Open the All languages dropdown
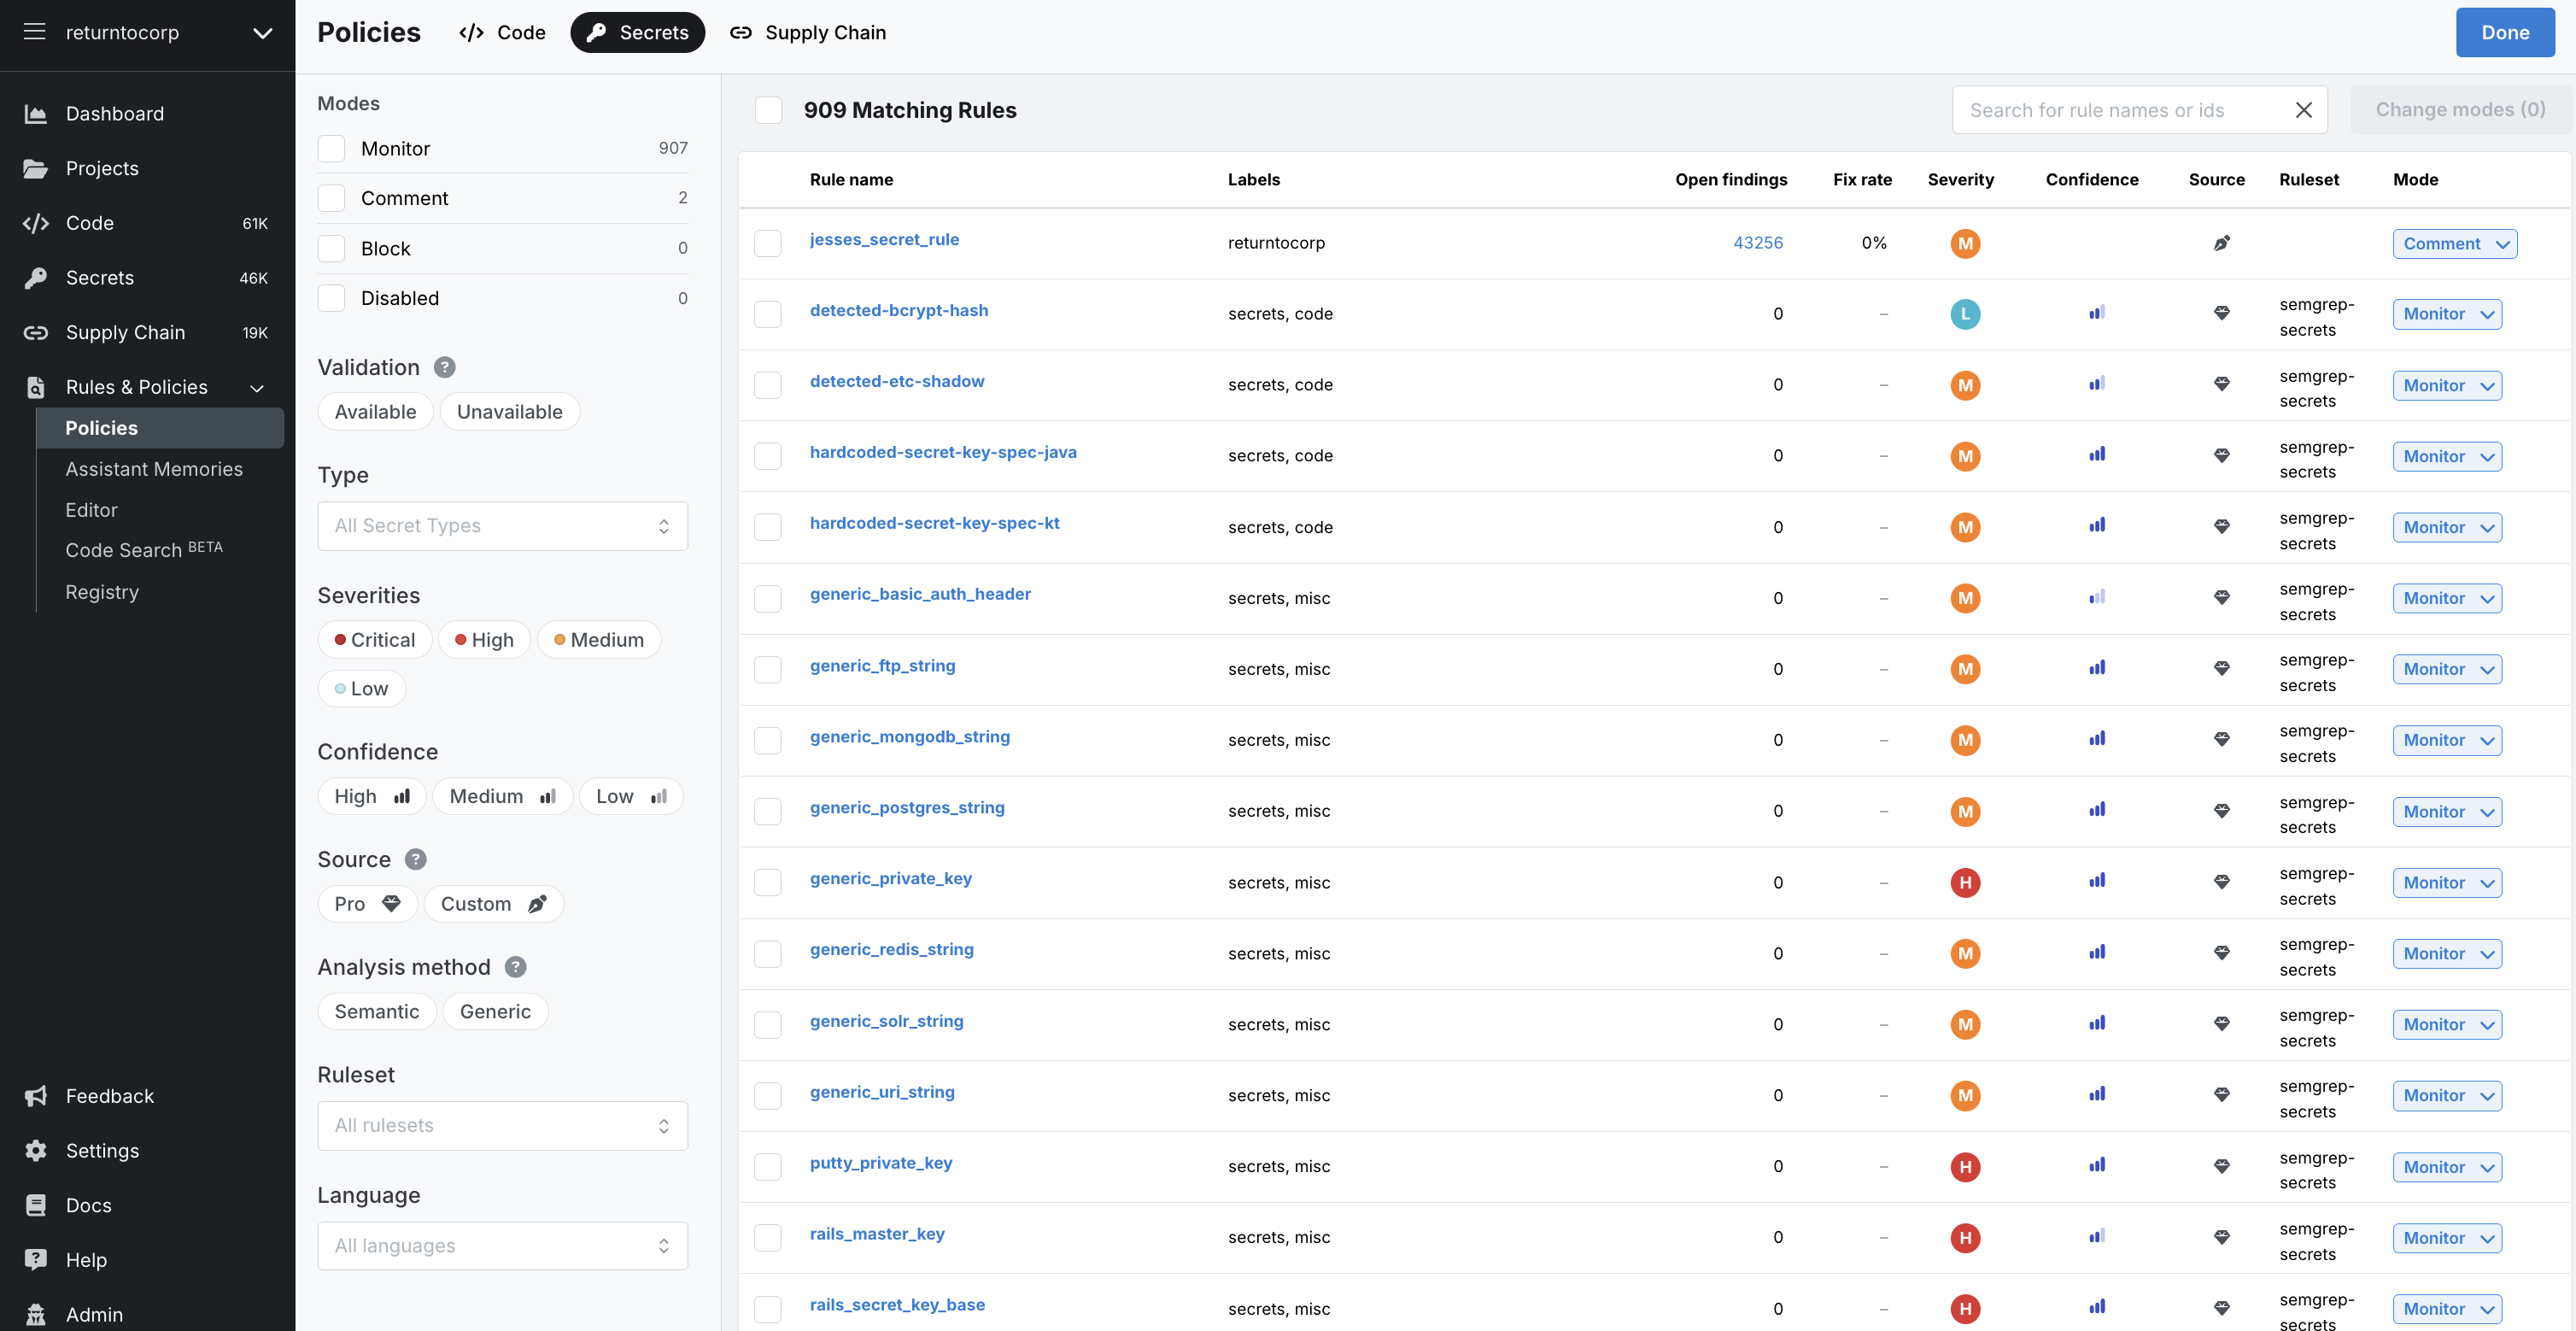Viewport: 2576px width, 1331px height. coord(502,1245)
